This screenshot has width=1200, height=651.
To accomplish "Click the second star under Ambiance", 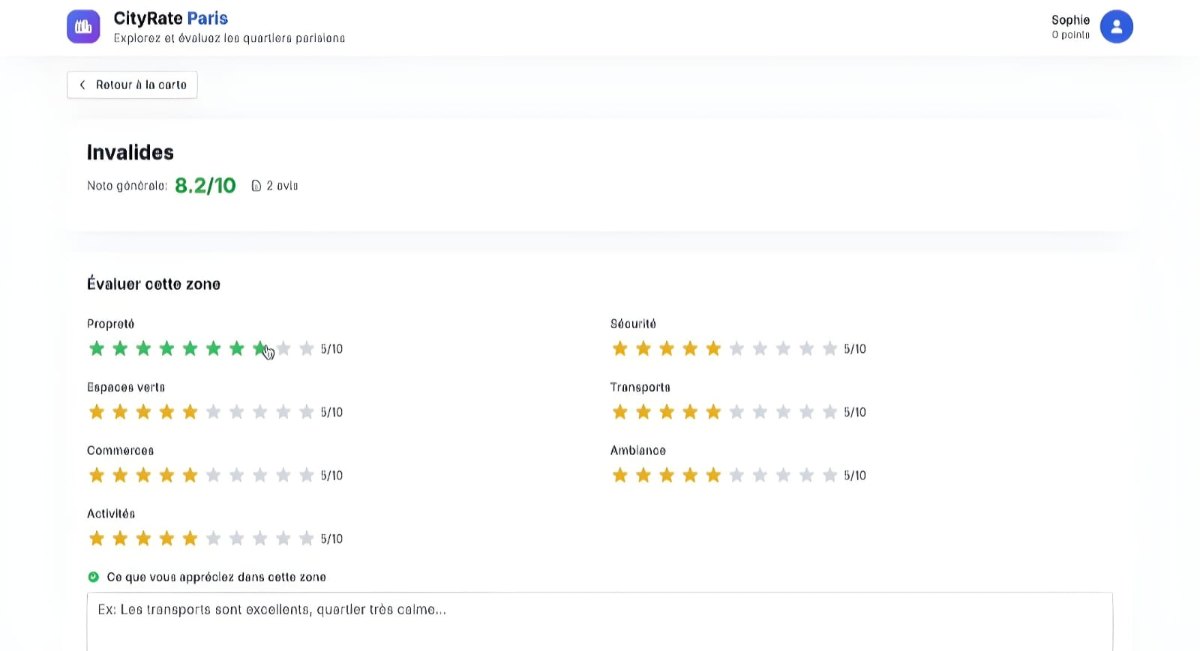I will pyautogui.click(x=643, y=475).
